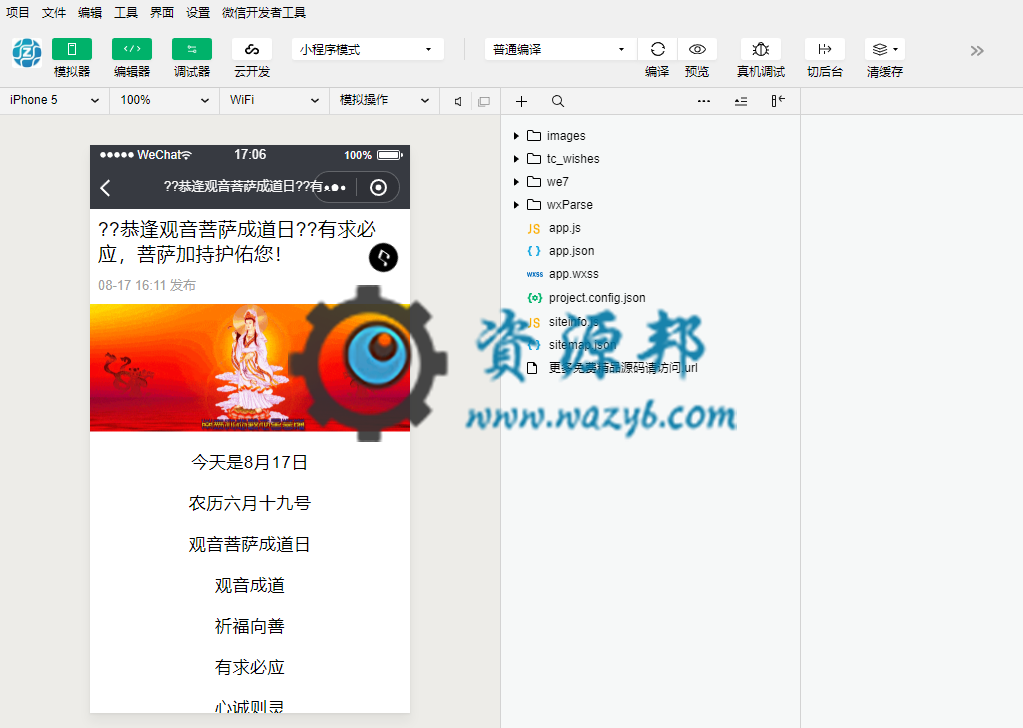Open the 微信开发者工具 menu
Viewport: 1023px width, 728px height.
(264, 12)
